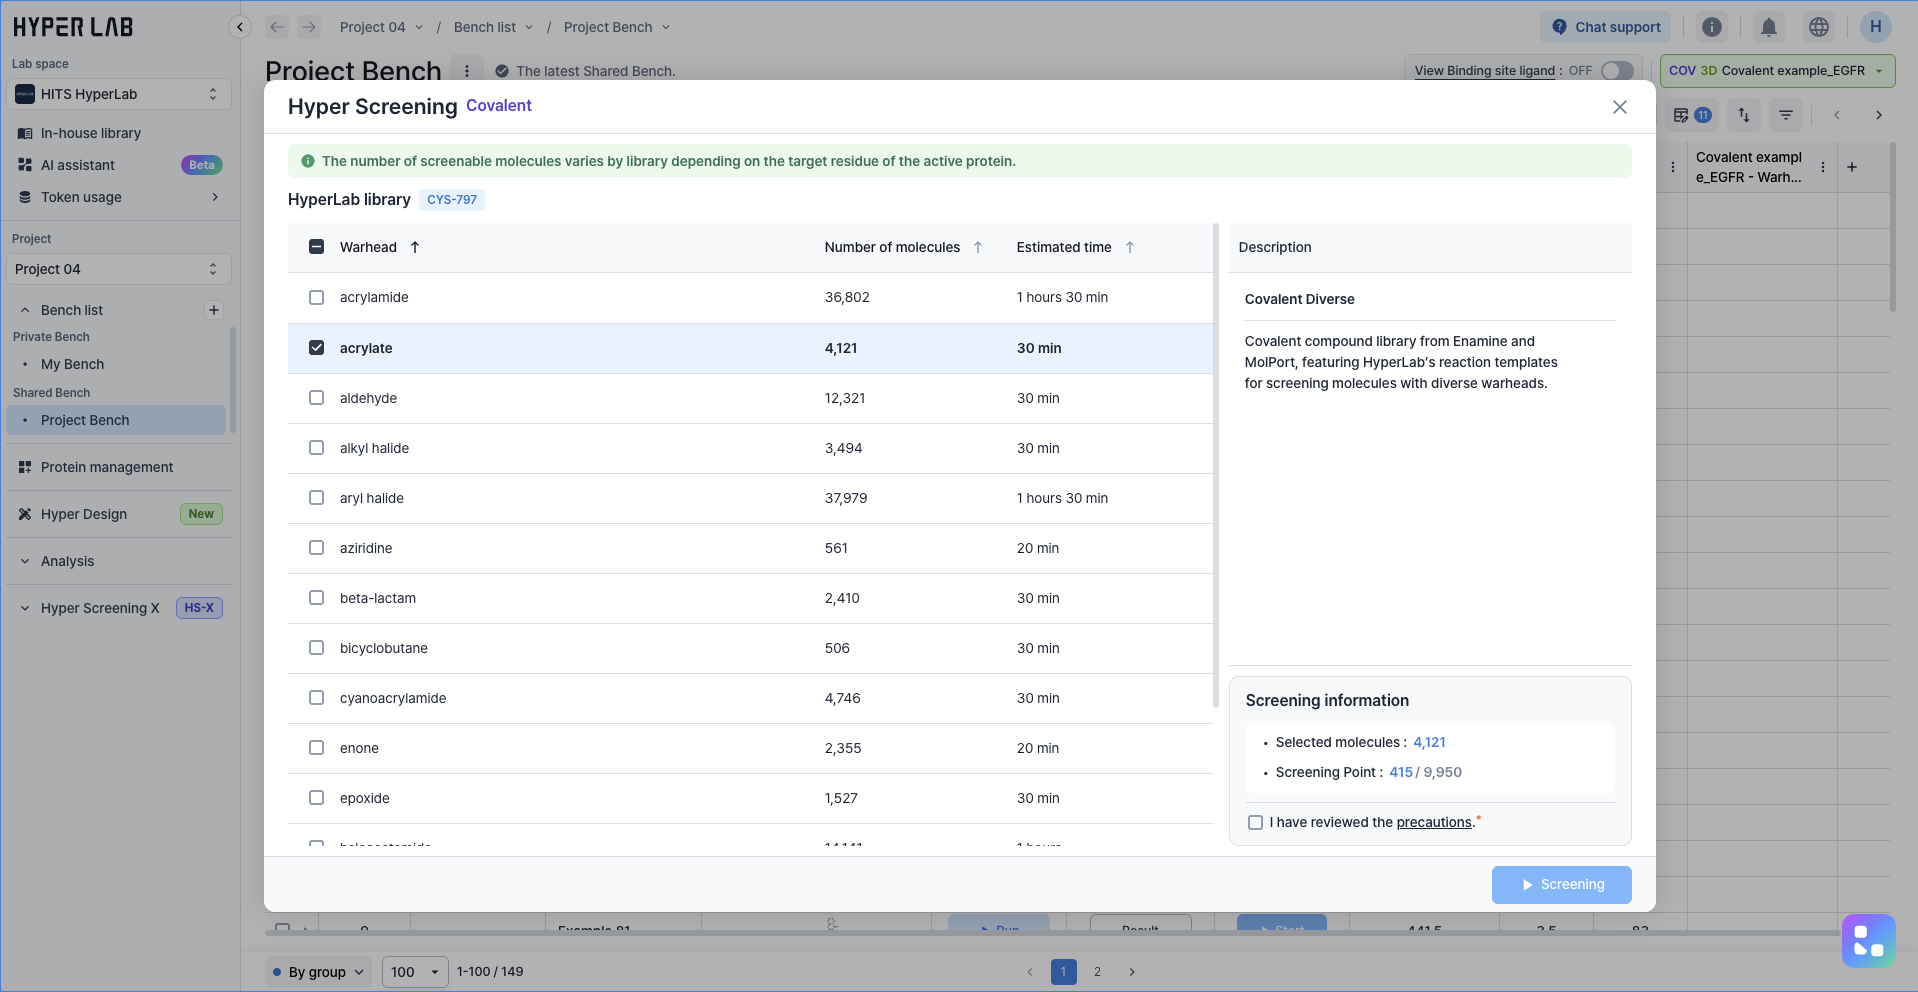
Task: Open the Project 04 project dropdown
Action: click(x=118, y=269)
